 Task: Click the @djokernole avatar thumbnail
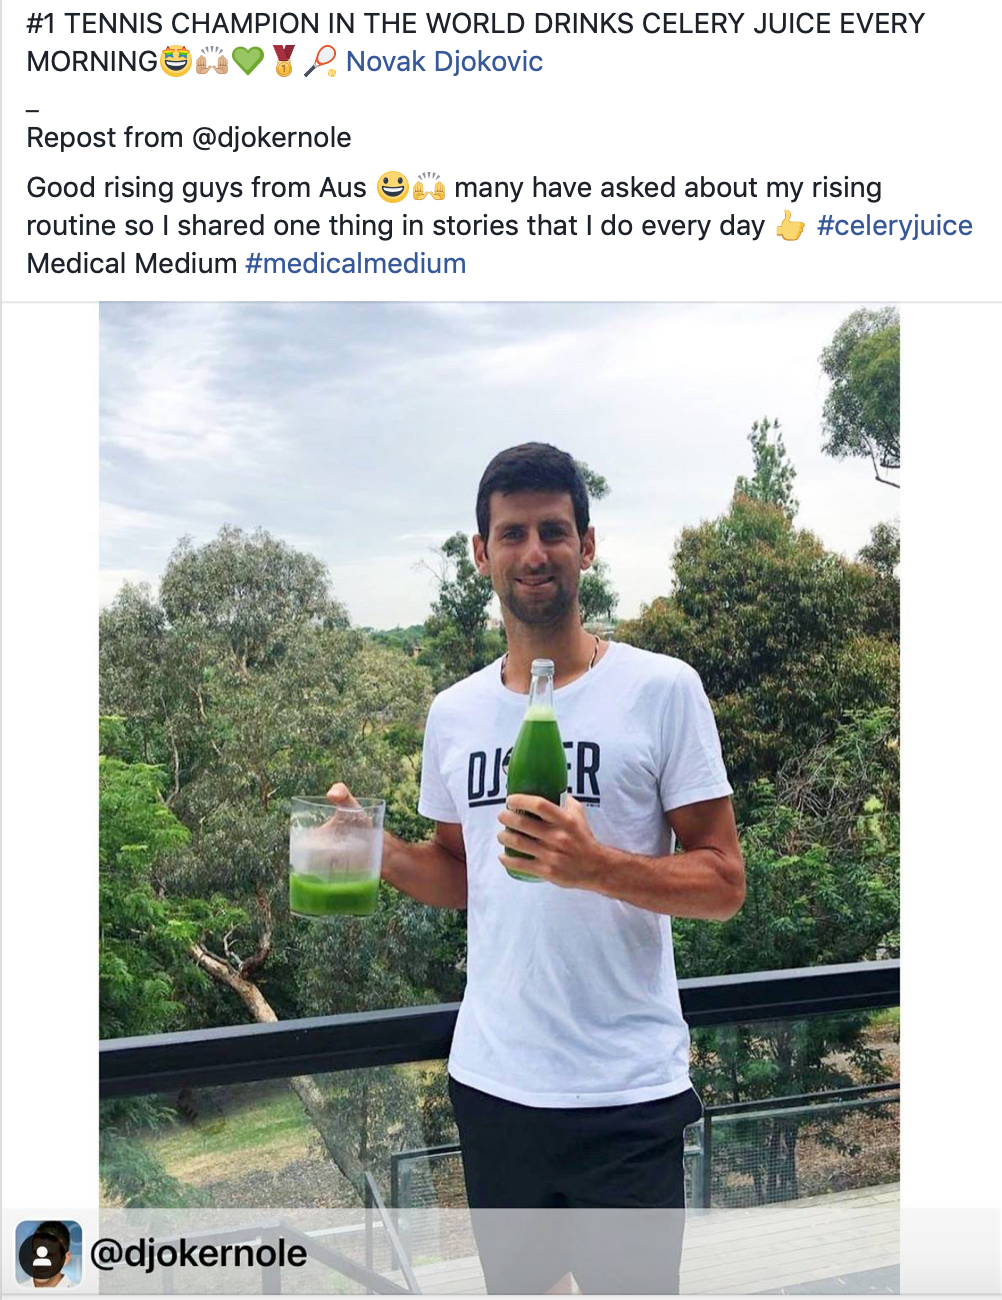point(48,1253)
